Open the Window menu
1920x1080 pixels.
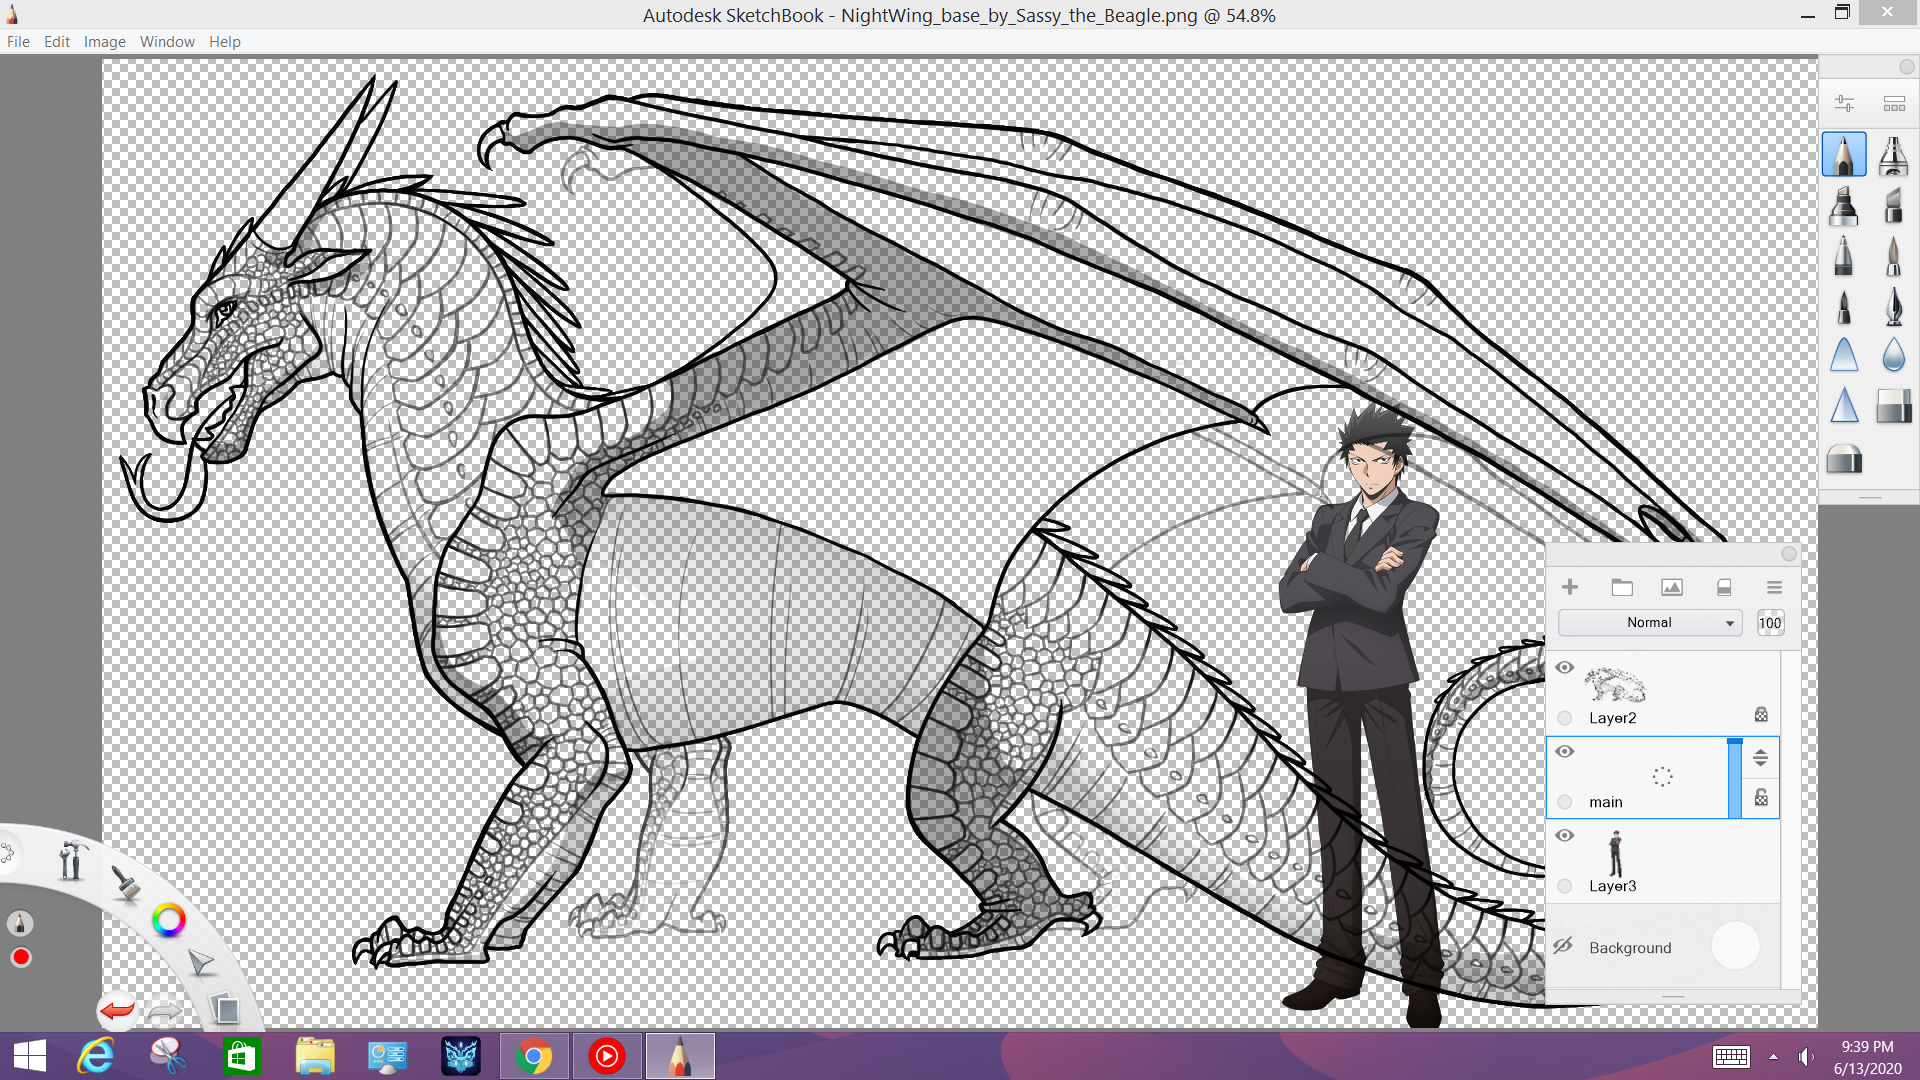(167, 42)
